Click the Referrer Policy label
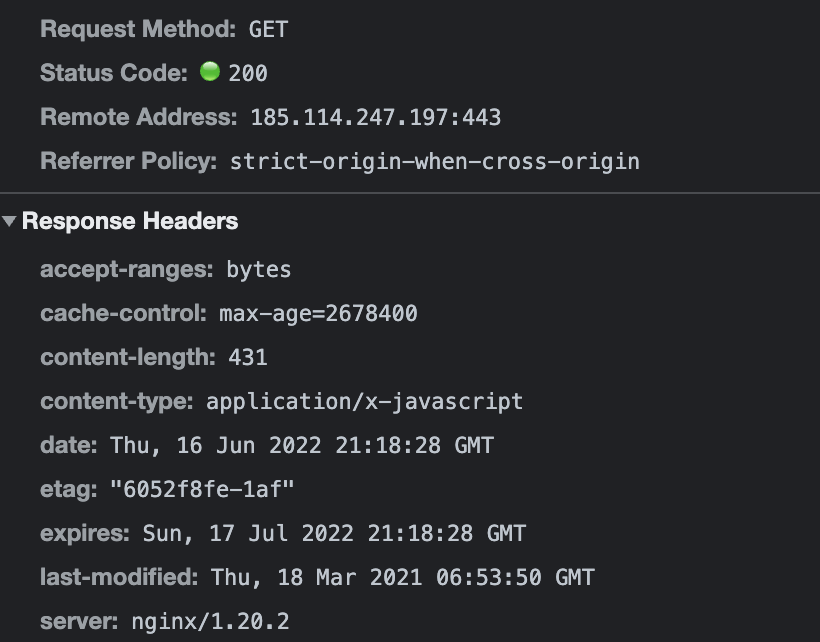The height and width of the screenshot is (642, 820). tap(128, 161)
